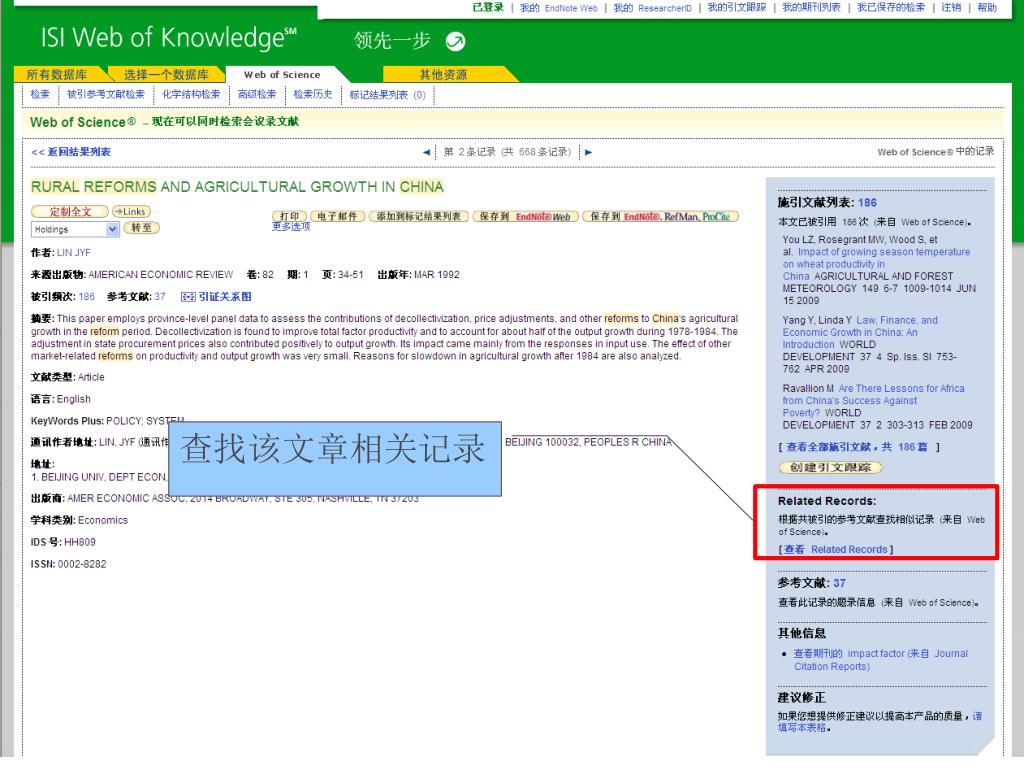
Task: Open author link LIN JYF
Action: tap(74, 253)
